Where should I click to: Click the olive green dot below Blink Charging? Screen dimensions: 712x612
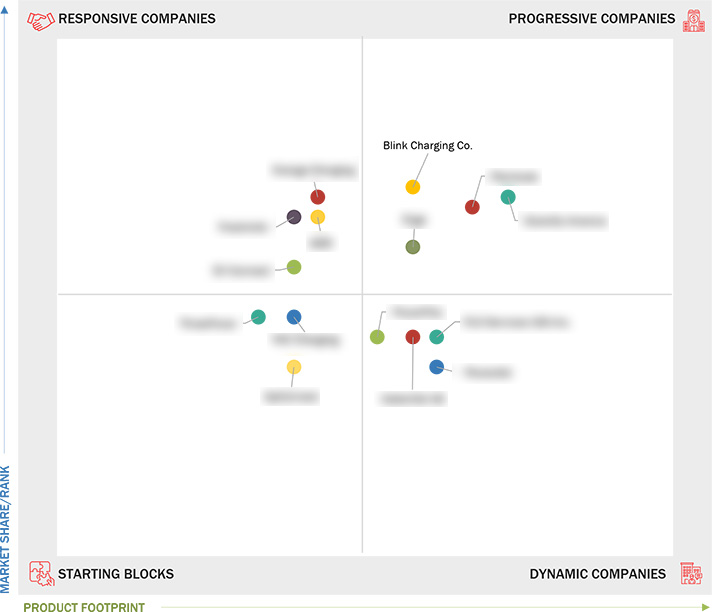point(413,247)
